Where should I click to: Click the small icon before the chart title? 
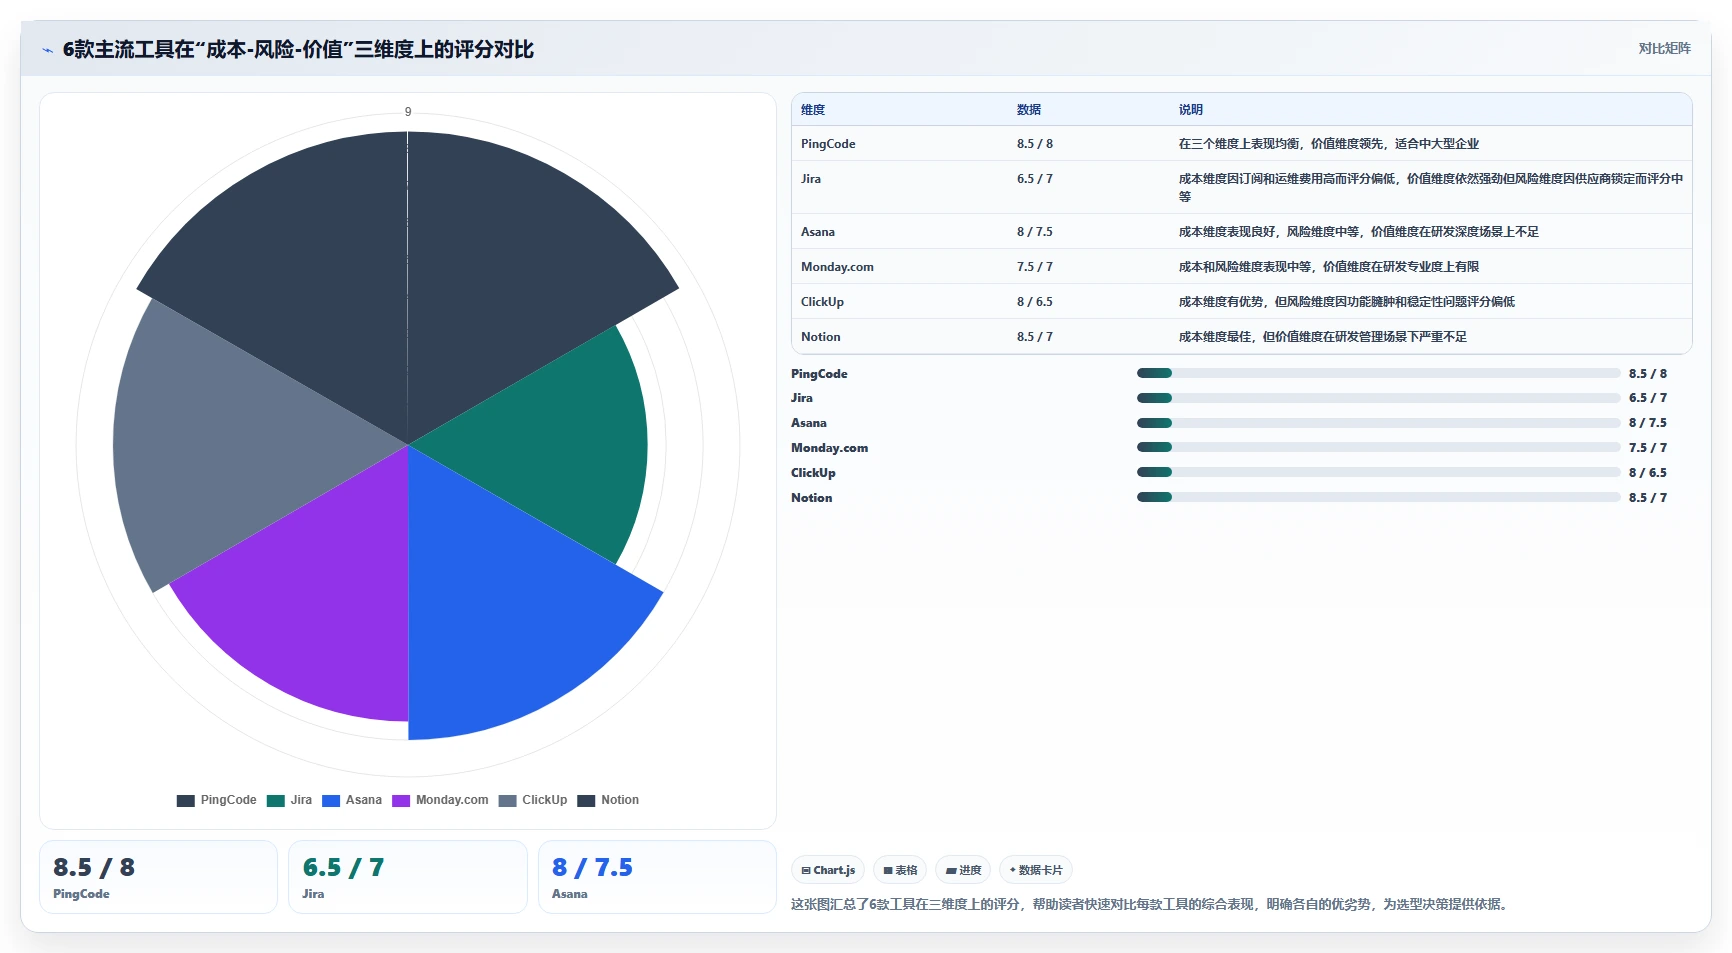pos(47,50)
